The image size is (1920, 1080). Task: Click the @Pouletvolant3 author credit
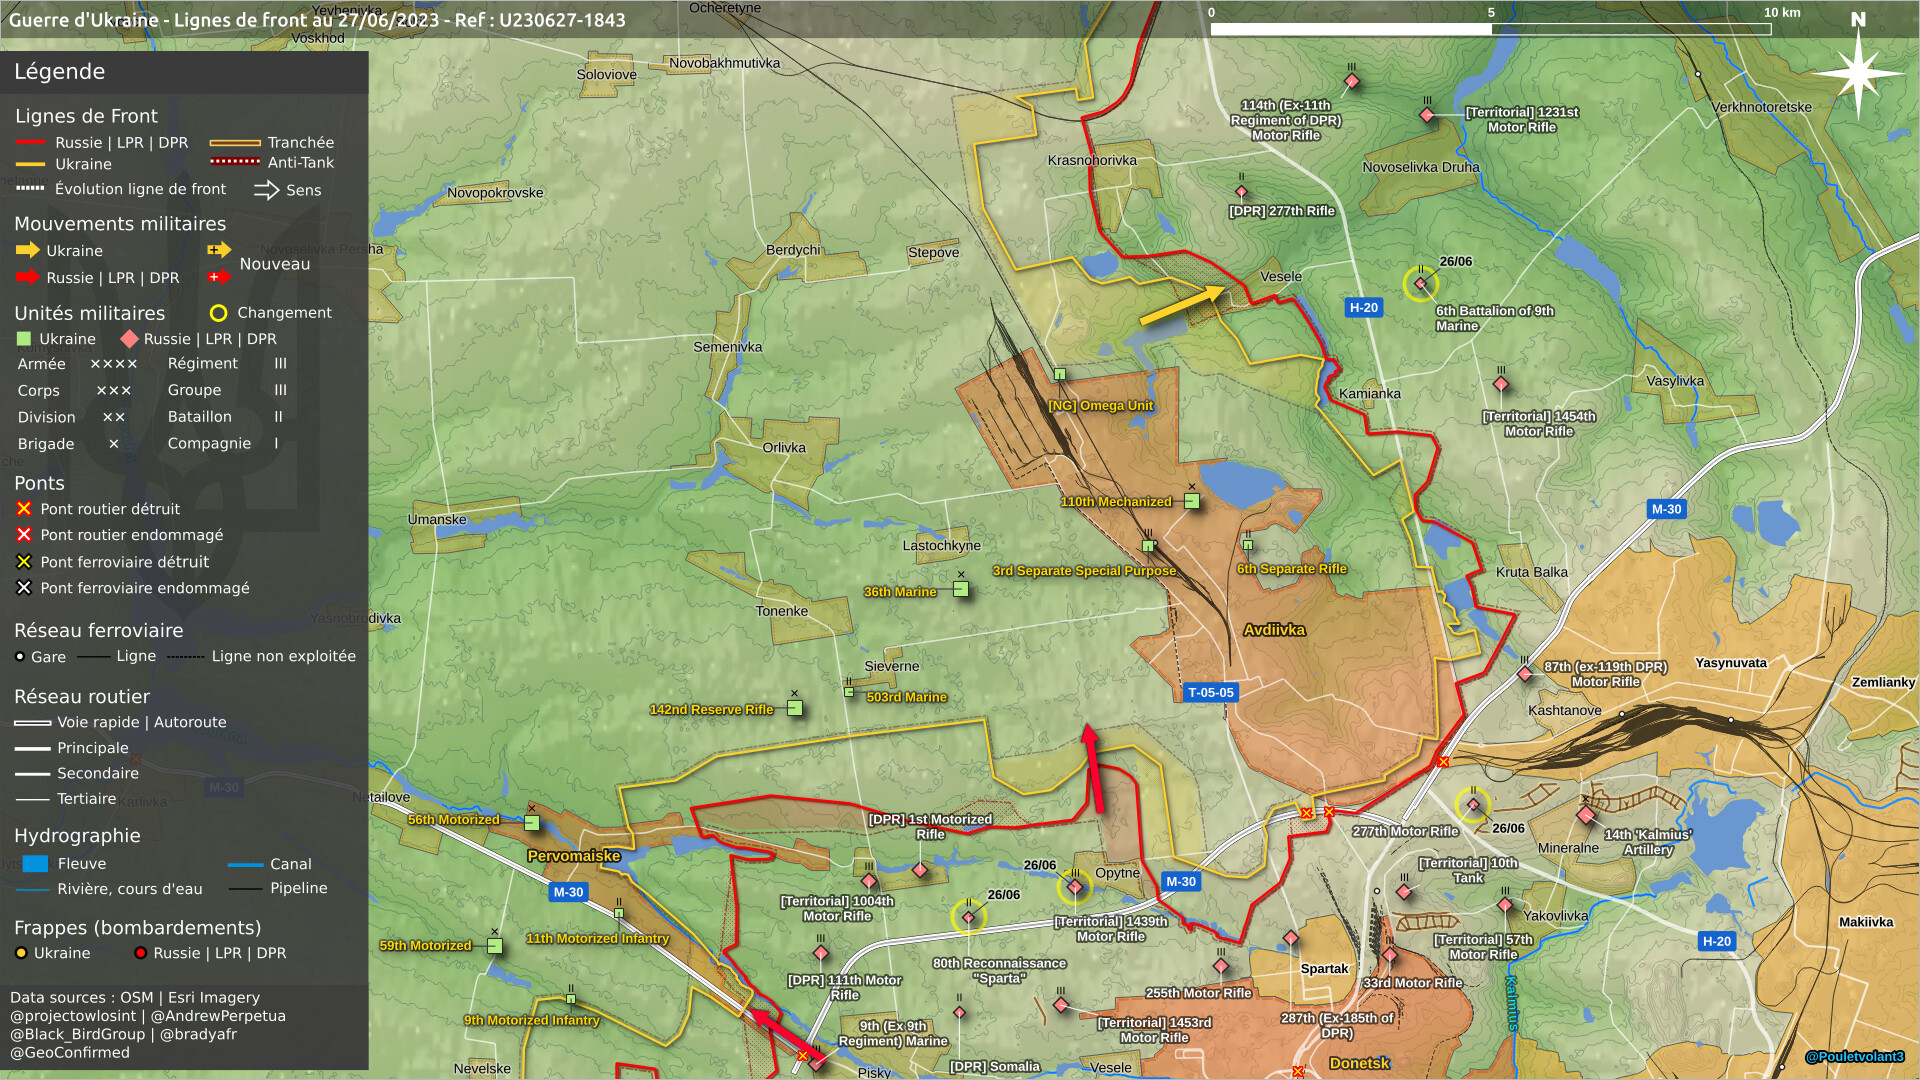[1855, 1057]
